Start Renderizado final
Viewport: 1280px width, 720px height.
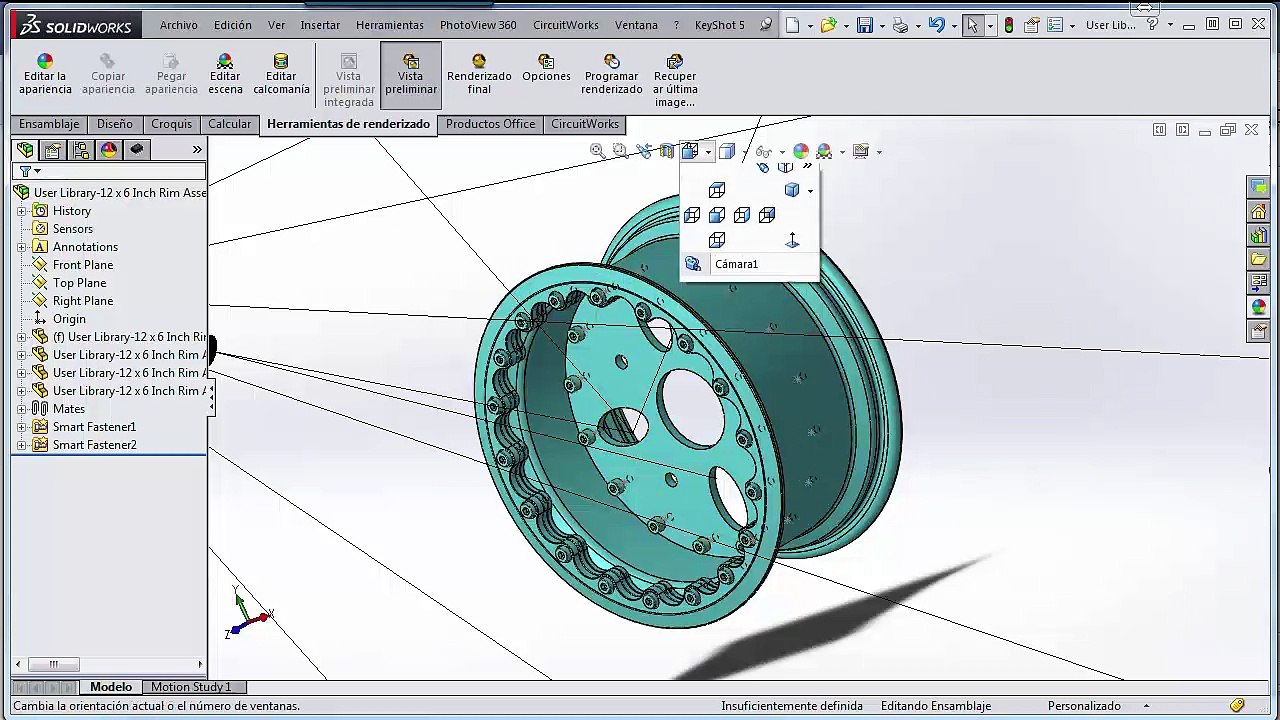pyautogui.click(x=479, y=75)
